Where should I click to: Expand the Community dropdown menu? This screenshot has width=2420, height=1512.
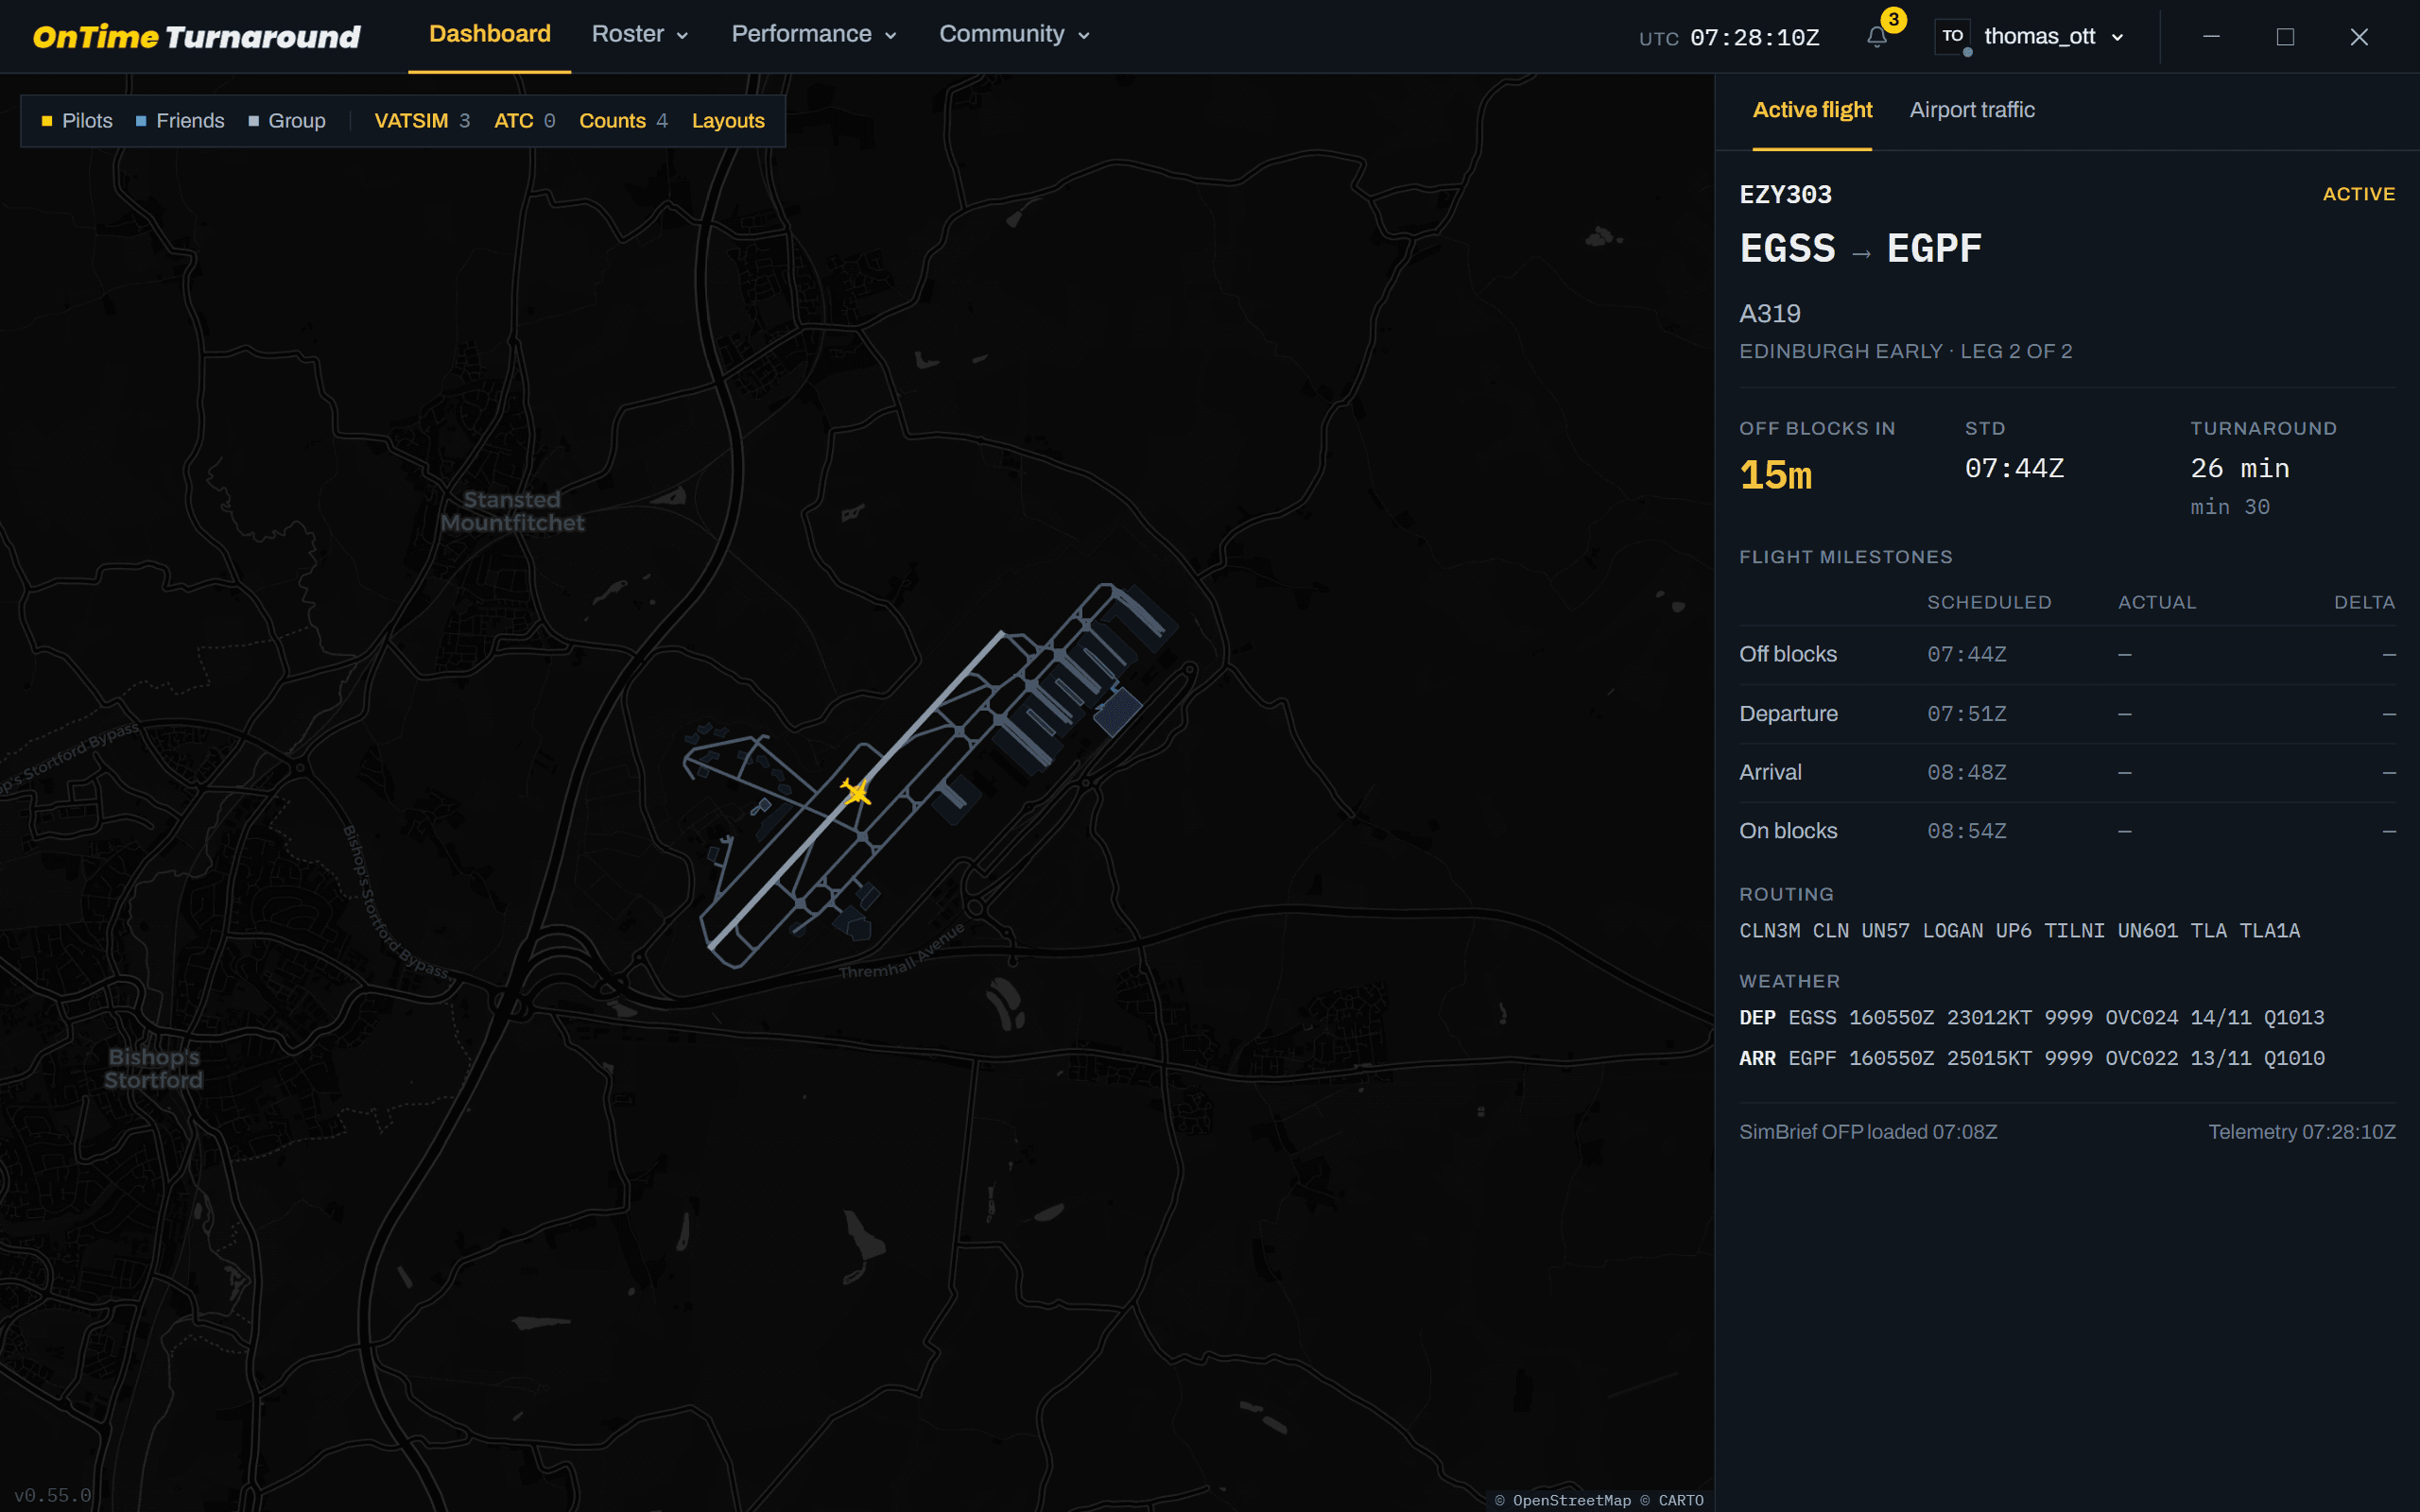pyautogui.click(x=1014, y=34)
